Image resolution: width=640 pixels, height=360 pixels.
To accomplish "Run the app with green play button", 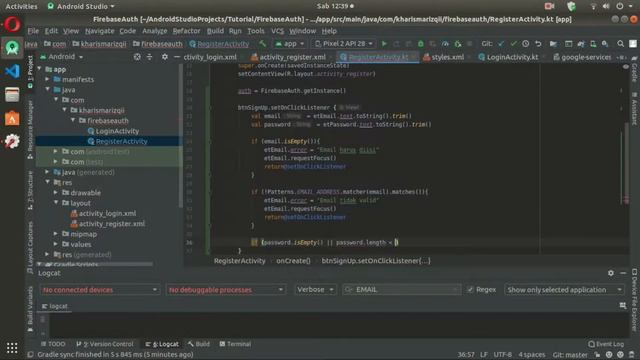I will 384,44.
